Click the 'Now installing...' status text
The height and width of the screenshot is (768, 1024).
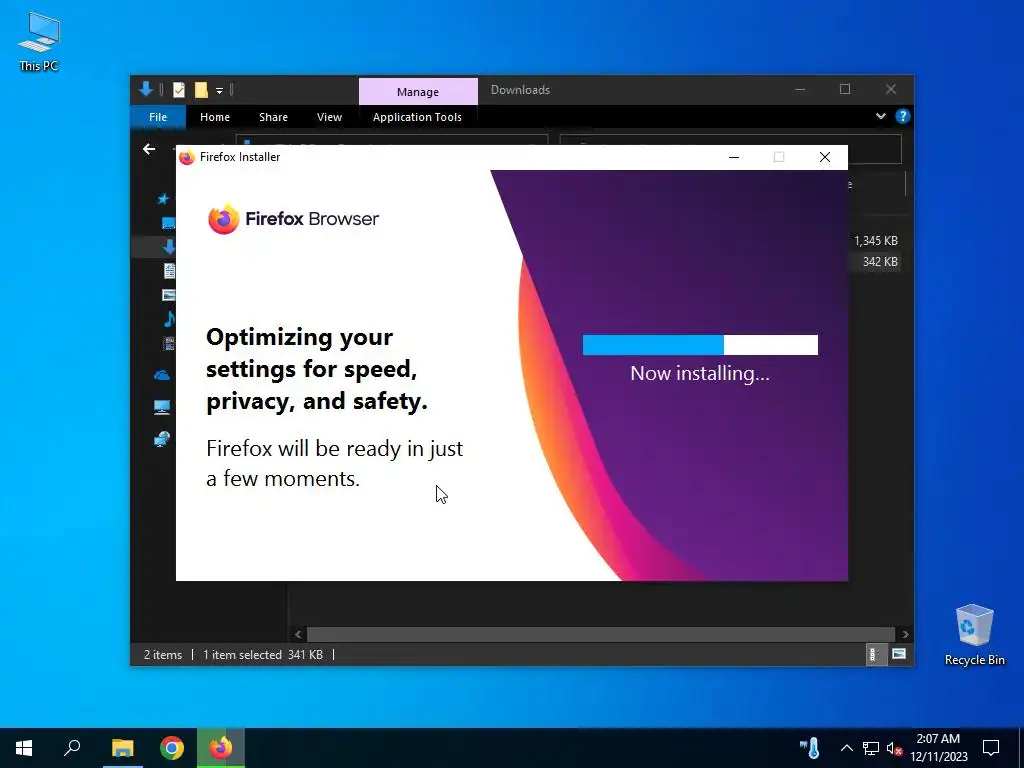[699, 374]
